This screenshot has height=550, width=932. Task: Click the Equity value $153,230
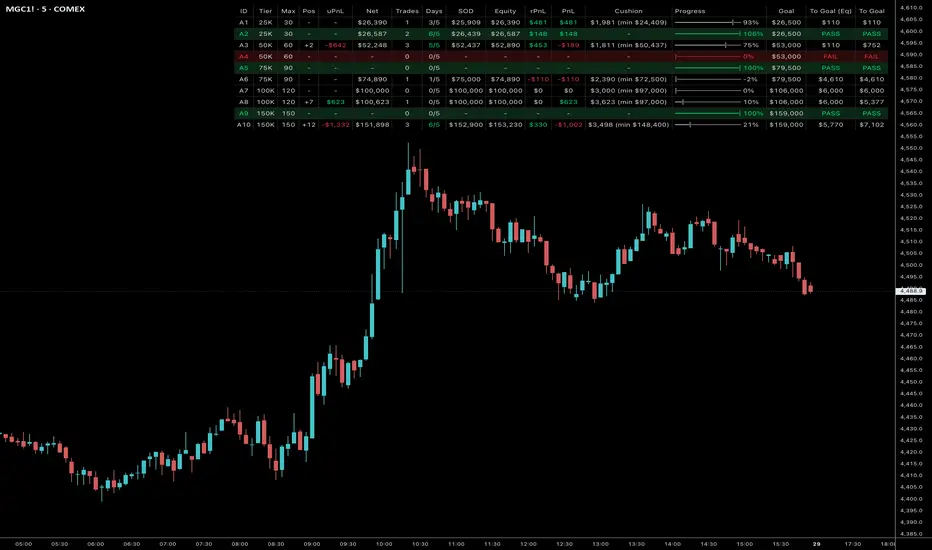(x=505, y=125)
